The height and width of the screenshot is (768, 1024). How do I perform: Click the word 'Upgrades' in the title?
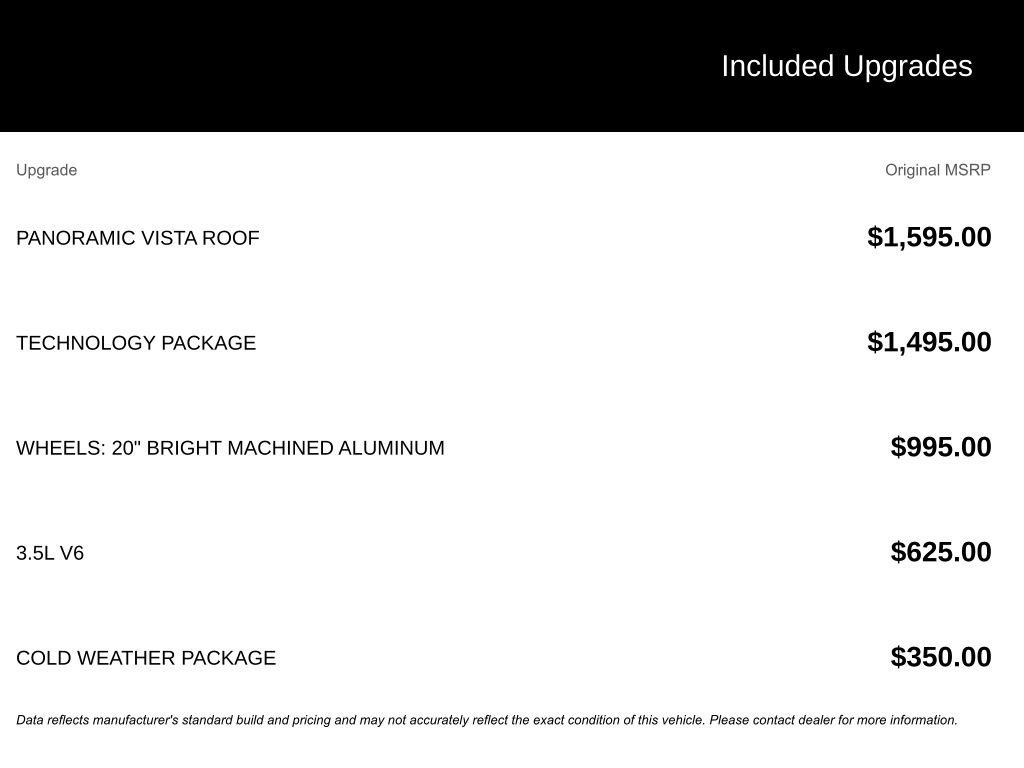[x=908, y=67]
